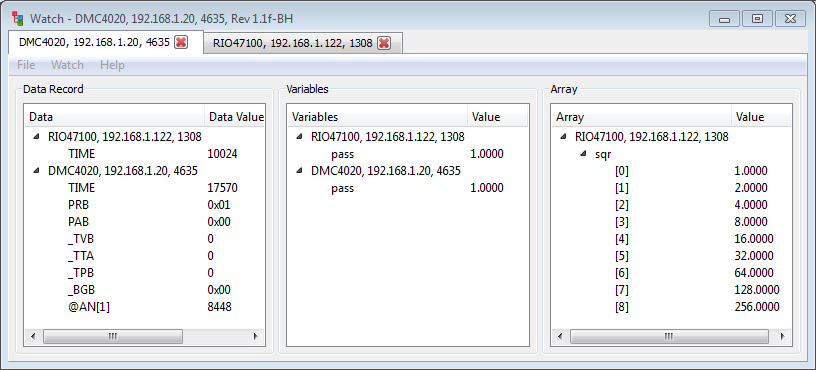Click left scroll arrow in Array panel
The image size is (816, 370).
[x=559, y=337]
